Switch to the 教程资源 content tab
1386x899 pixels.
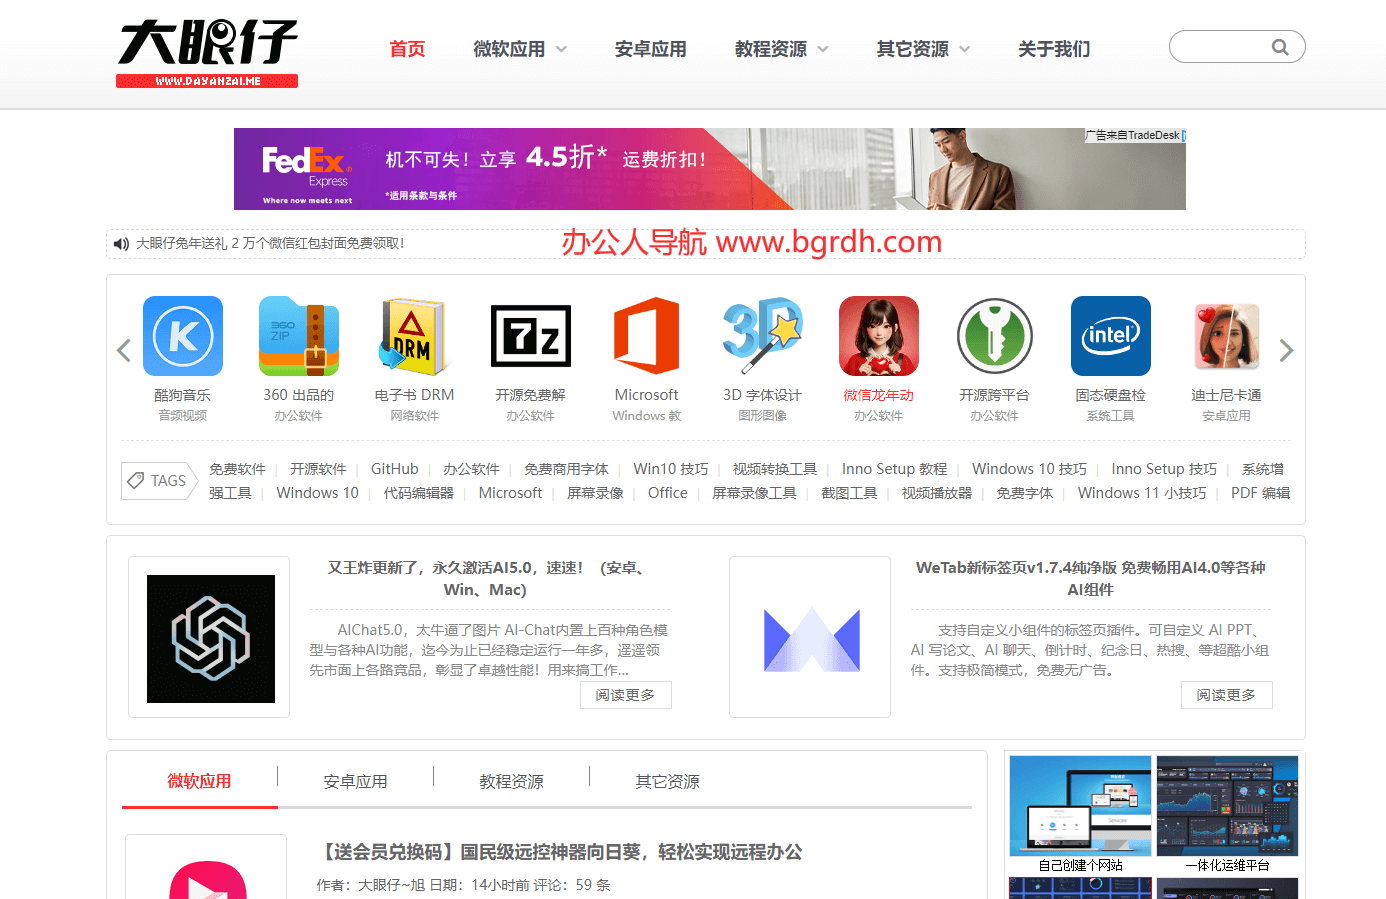tap(511, 781)
